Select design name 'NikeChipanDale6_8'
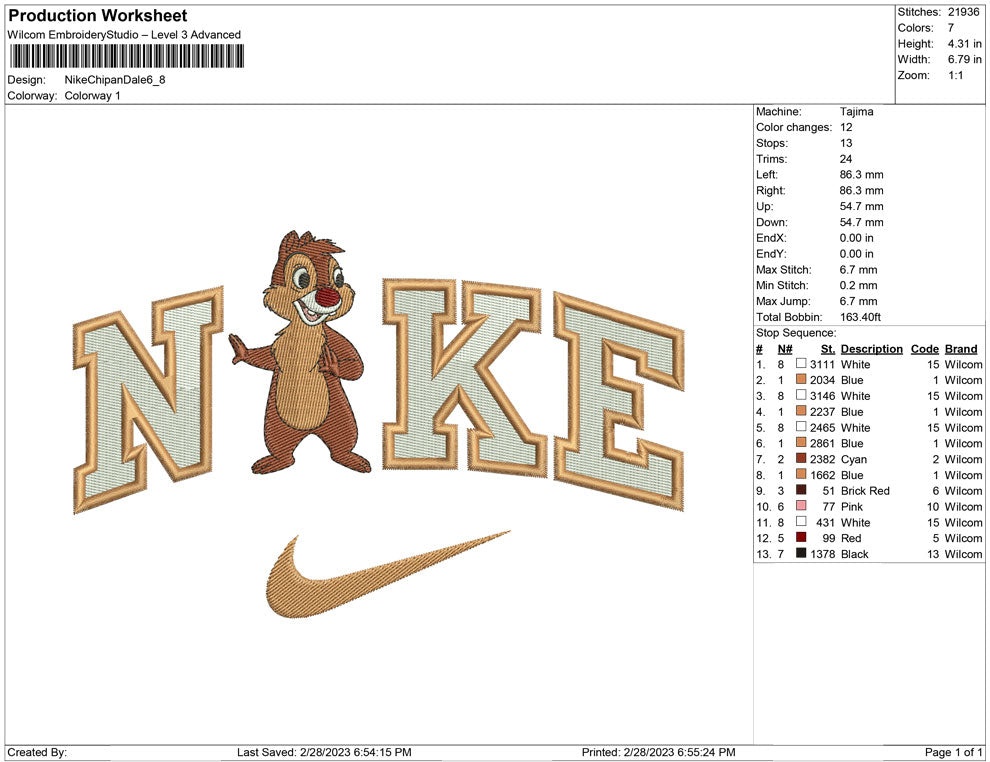 coord(115,80)
